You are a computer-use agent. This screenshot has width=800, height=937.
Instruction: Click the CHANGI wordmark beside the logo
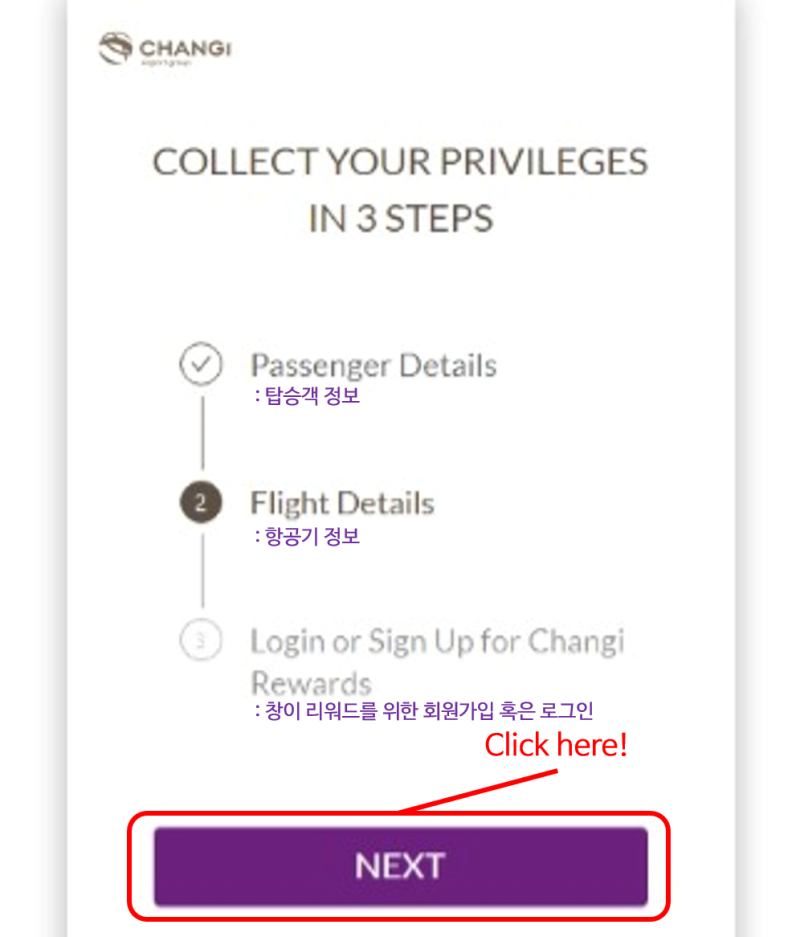185,49
